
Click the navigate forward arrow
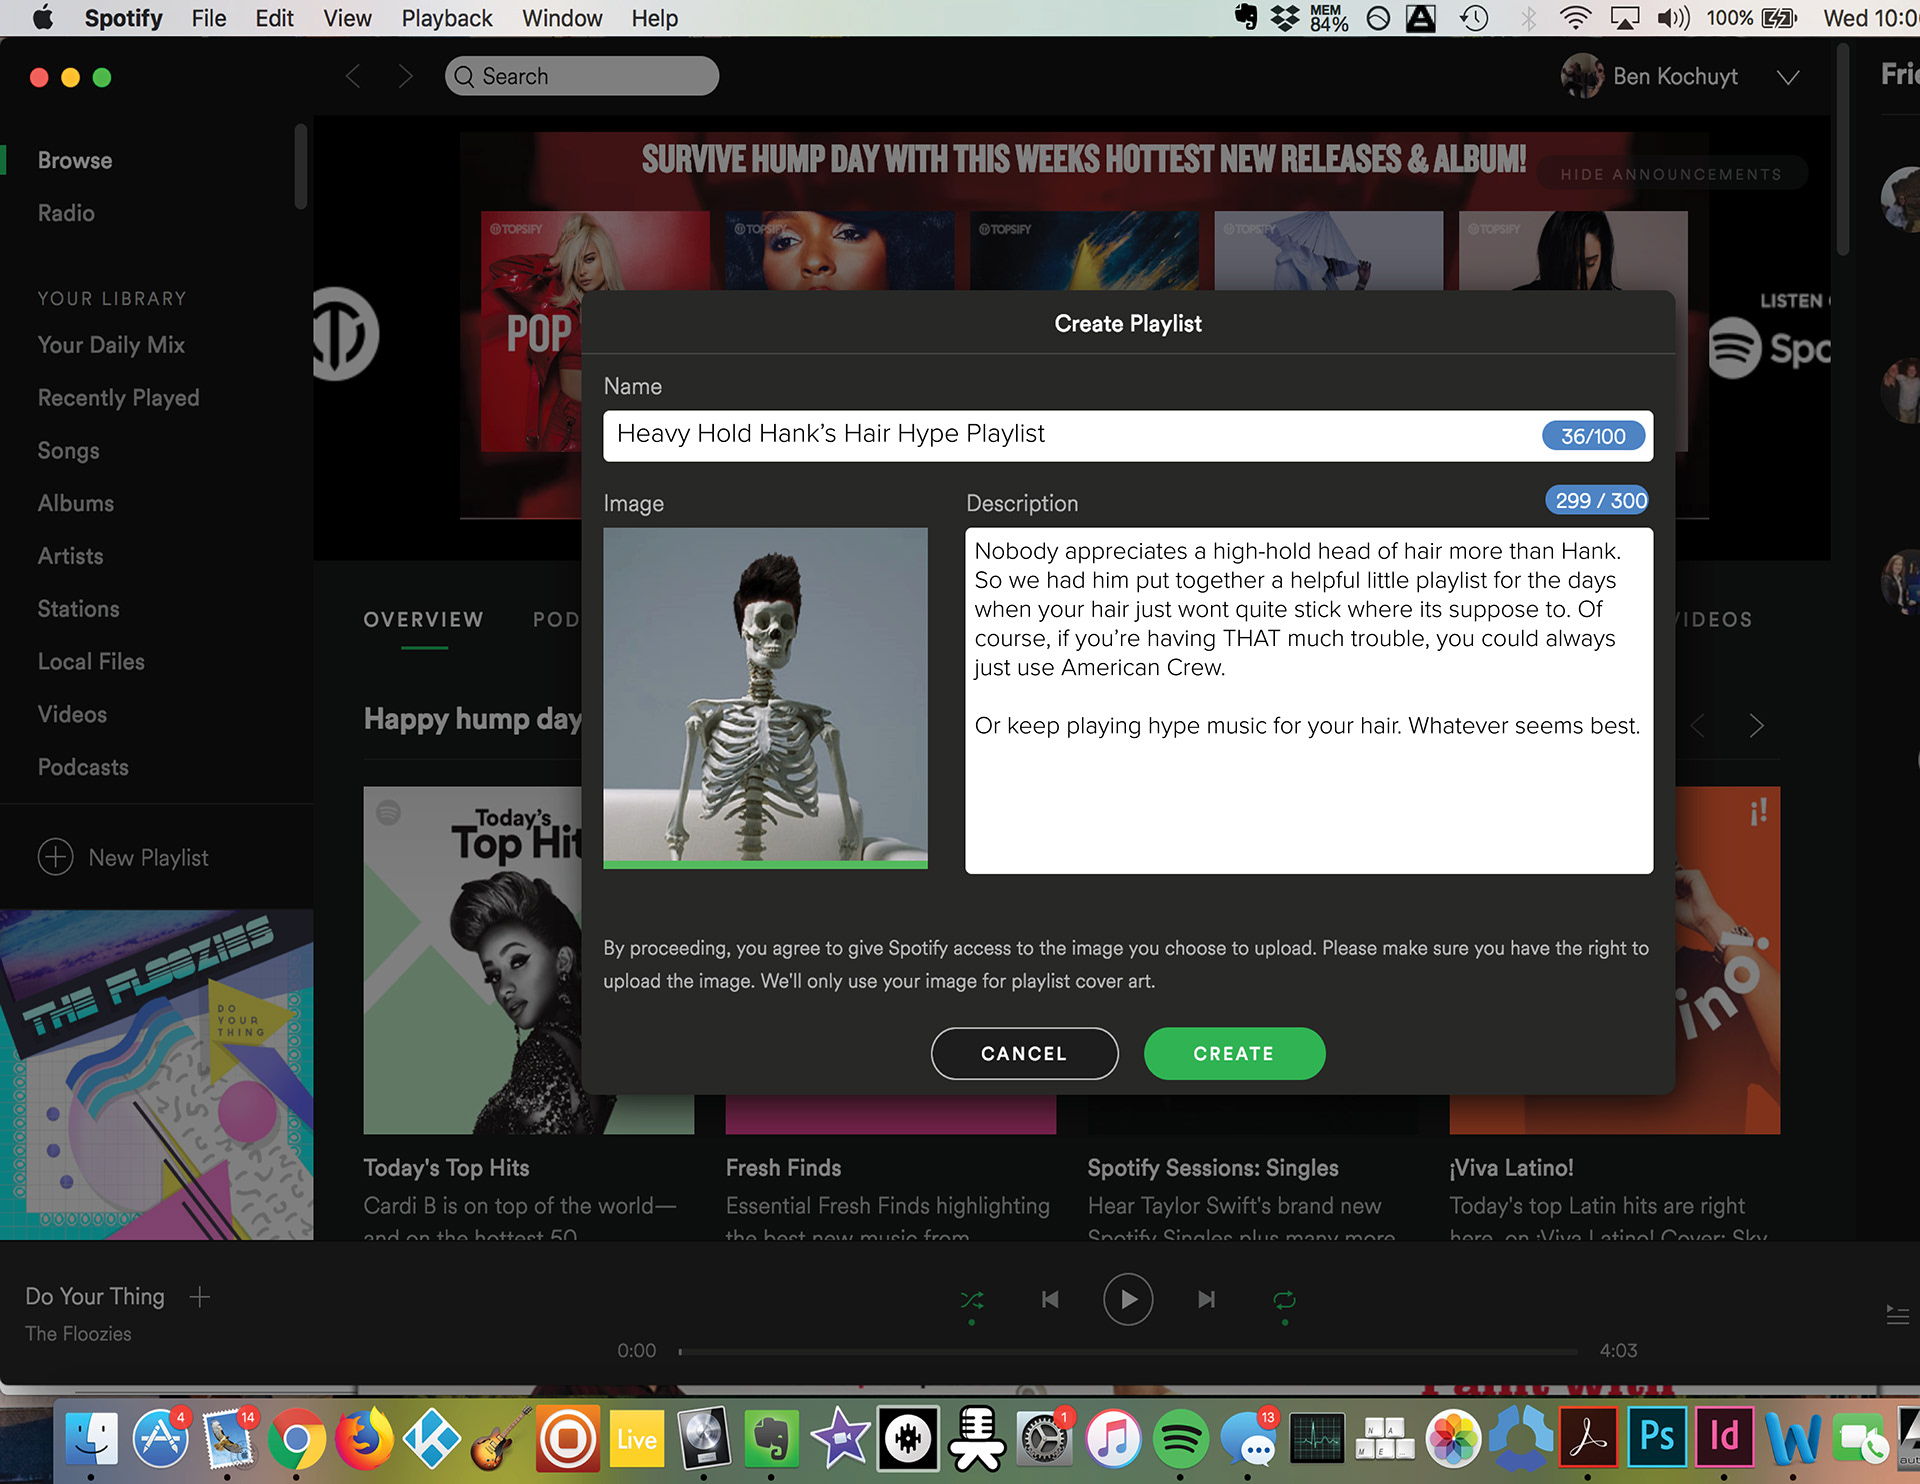pos(405,76)
